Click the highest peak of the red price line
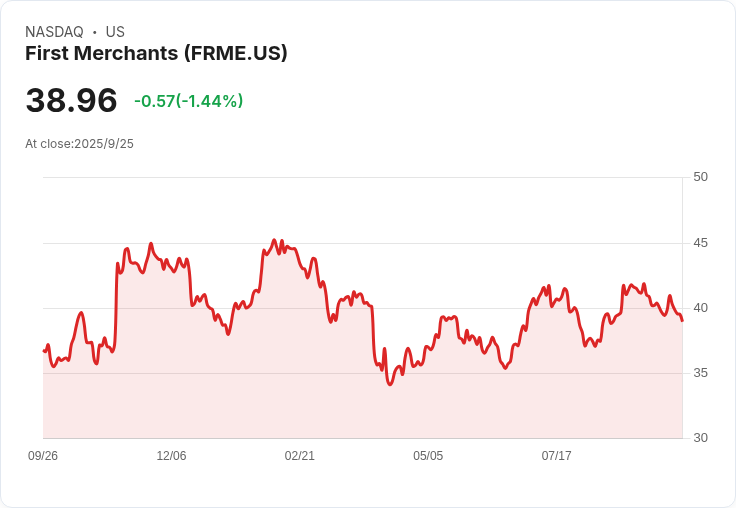 [274, 240]
